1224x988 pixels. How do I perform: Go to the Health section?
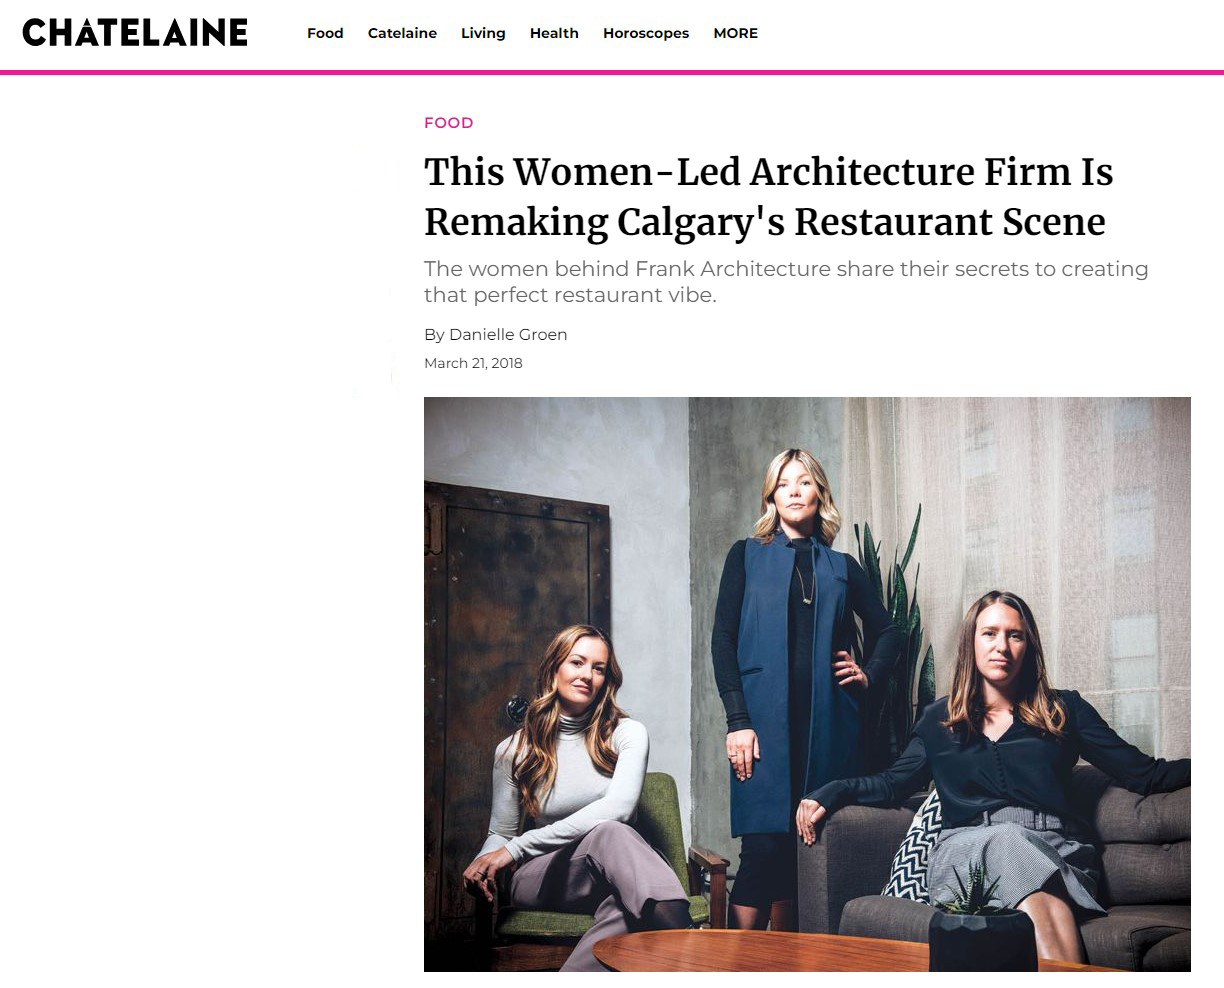[554, 33]
